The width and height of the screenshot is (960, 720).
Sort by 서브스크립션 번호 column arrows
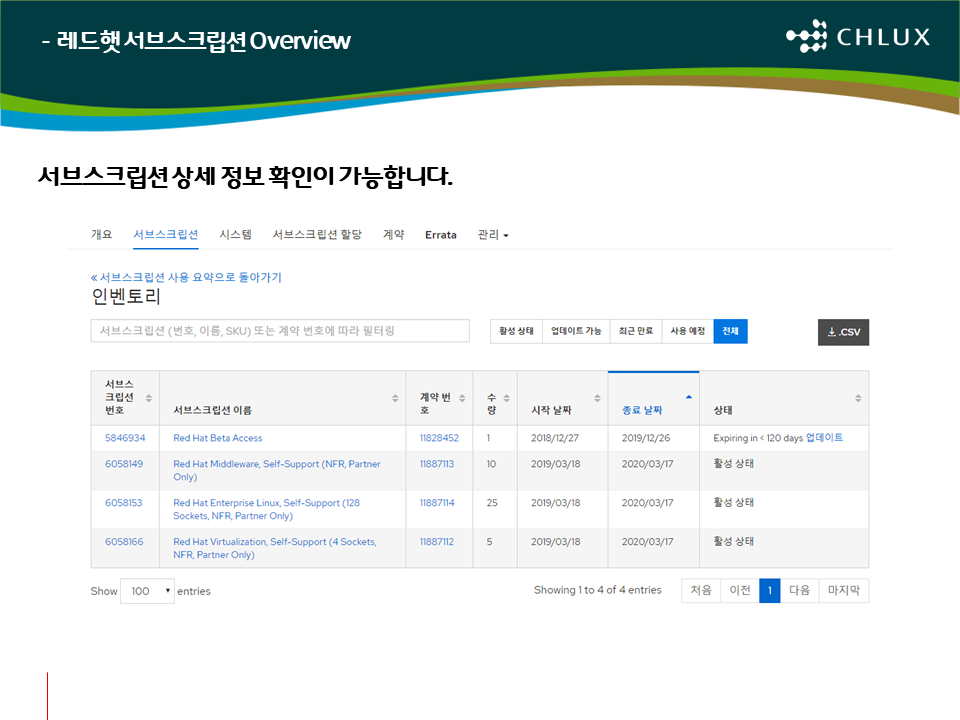pyautogui.click(x=149, y=398)
